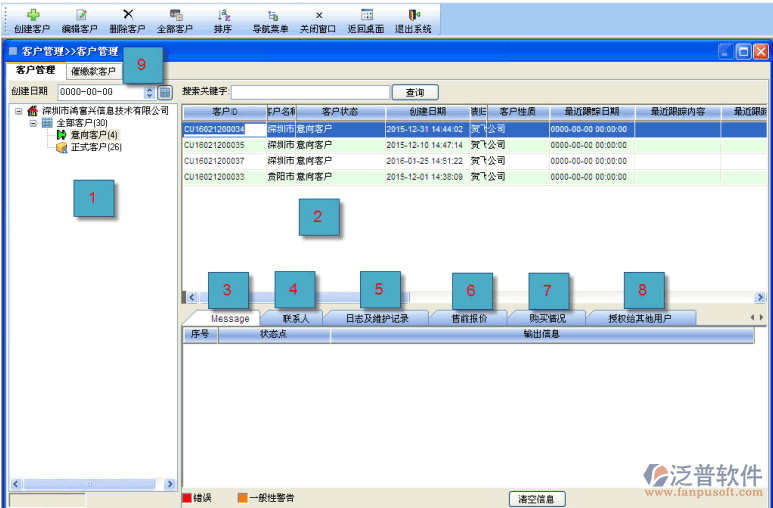Click the company house icon in tree
Image resolution: width=773 pixels, height=508 pixels.
click(33, 110)
